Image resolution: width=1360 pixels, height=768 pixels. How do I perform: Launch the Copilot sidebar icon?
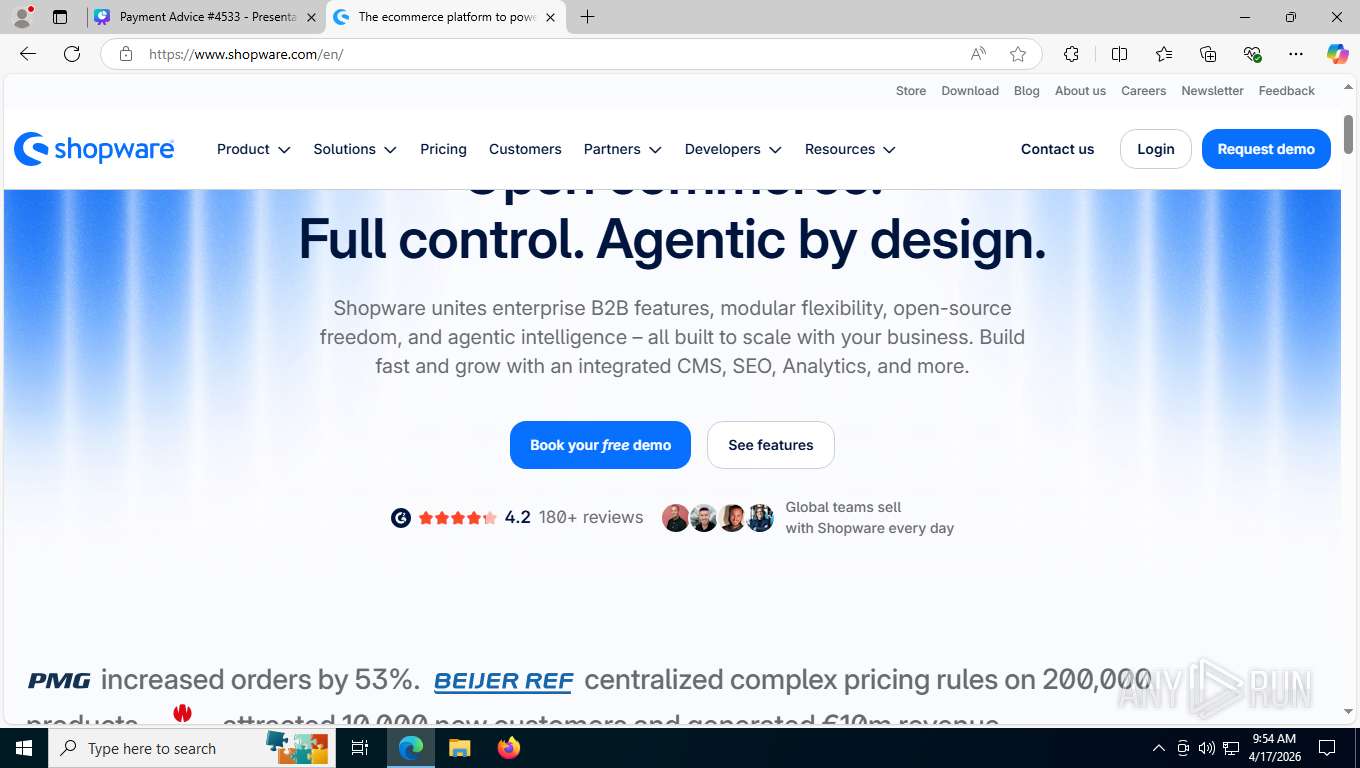[x=1337, y=54]
